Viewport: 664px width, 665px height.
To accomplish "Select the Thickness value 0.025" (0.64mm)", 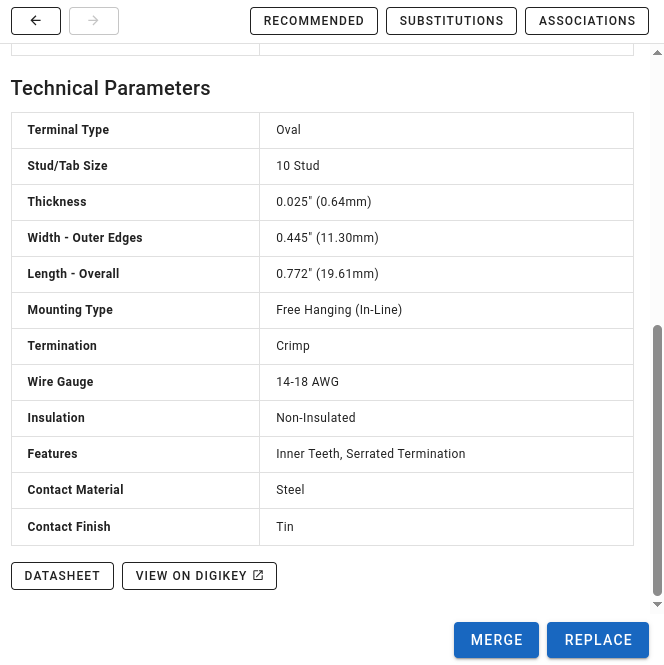I will (x=323, y=202).
